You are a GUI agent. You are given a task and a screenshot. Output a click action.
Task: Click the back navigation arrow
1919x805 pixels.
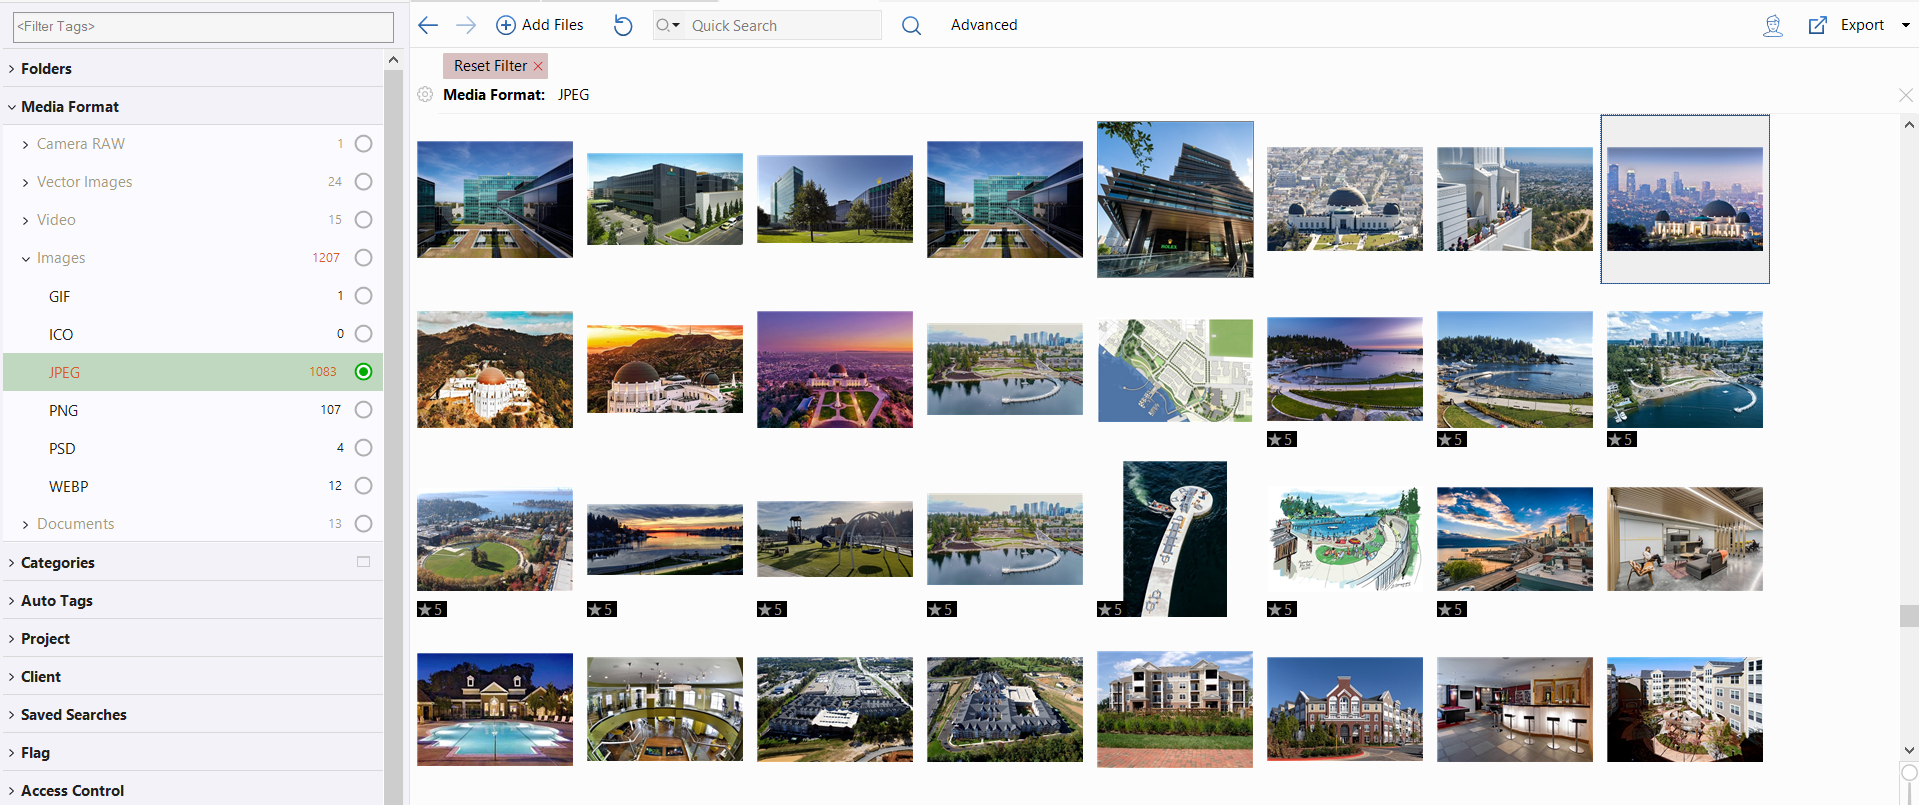coord(428,25)
